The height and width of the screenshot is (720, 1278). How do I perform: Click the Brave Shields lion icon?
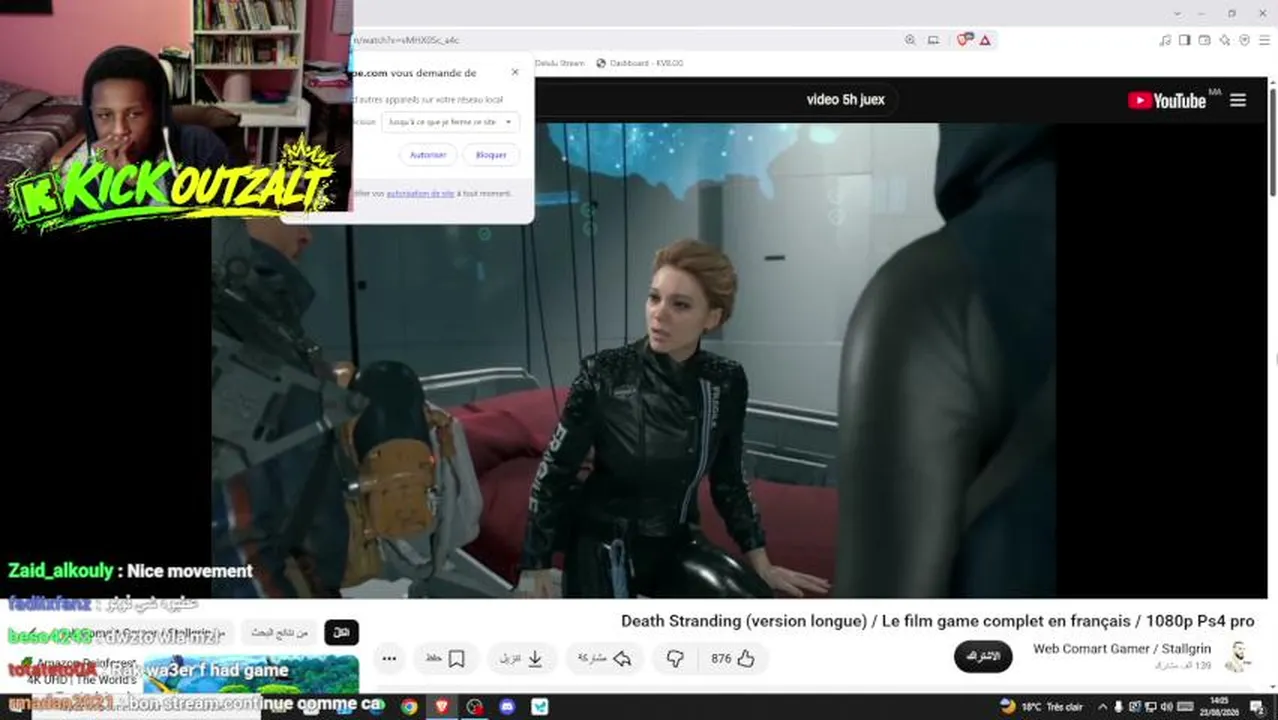tap(964, 40)
